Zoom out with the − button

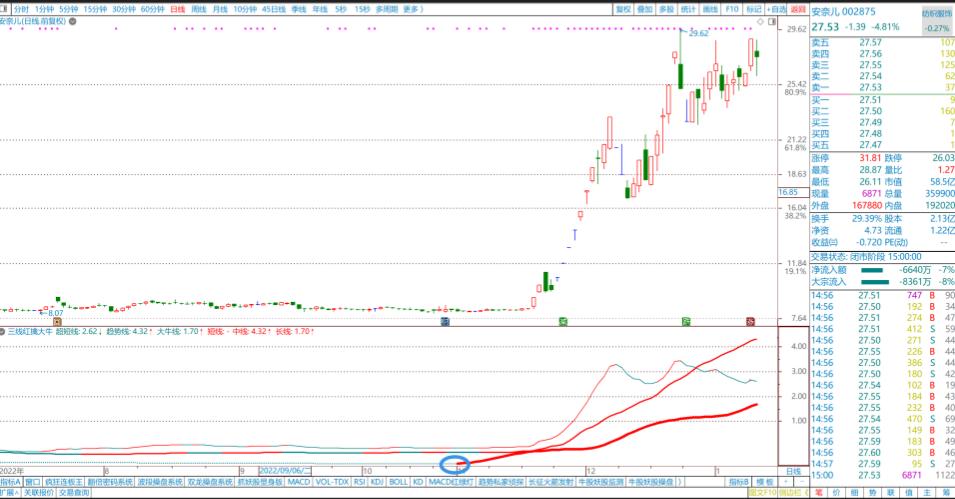802,481
